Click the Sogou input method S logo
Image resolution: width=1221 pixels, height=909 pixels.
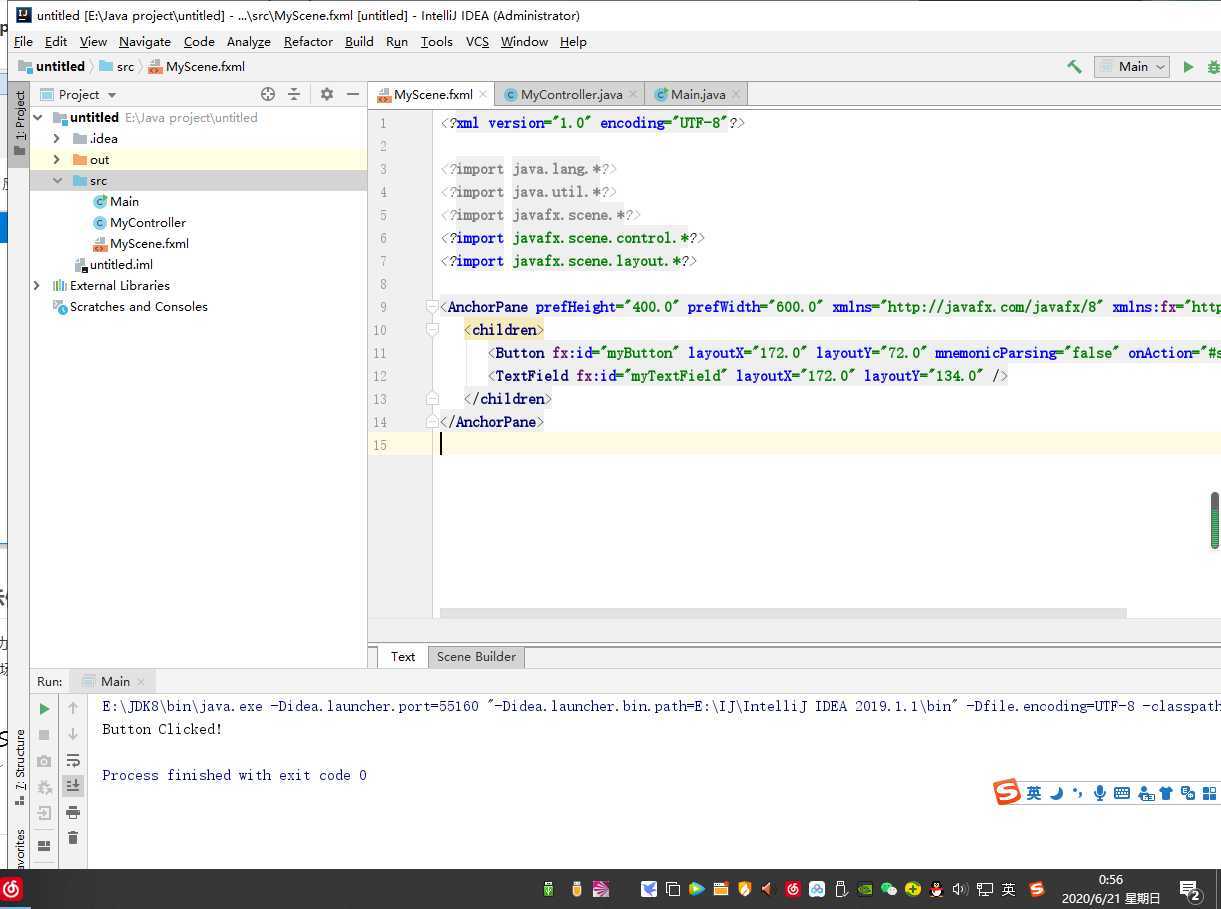coord(1007,792)
